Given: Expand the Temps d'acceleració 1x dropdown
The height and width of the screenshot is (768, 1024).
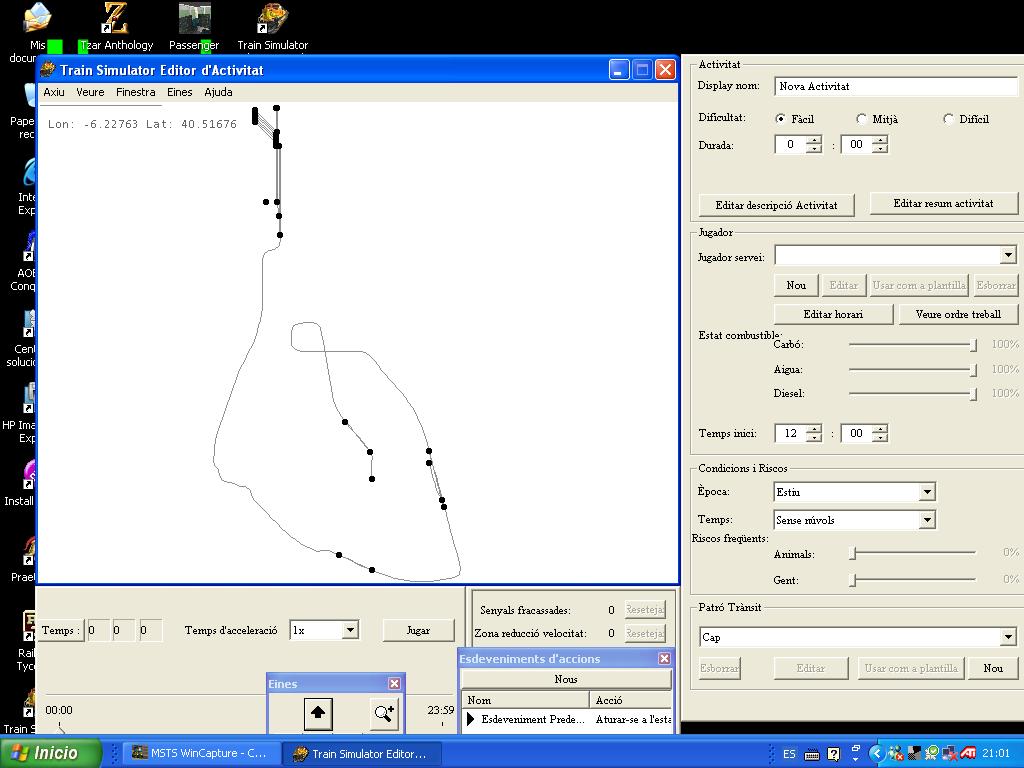Looking at the screenshot, I should 350,630.
